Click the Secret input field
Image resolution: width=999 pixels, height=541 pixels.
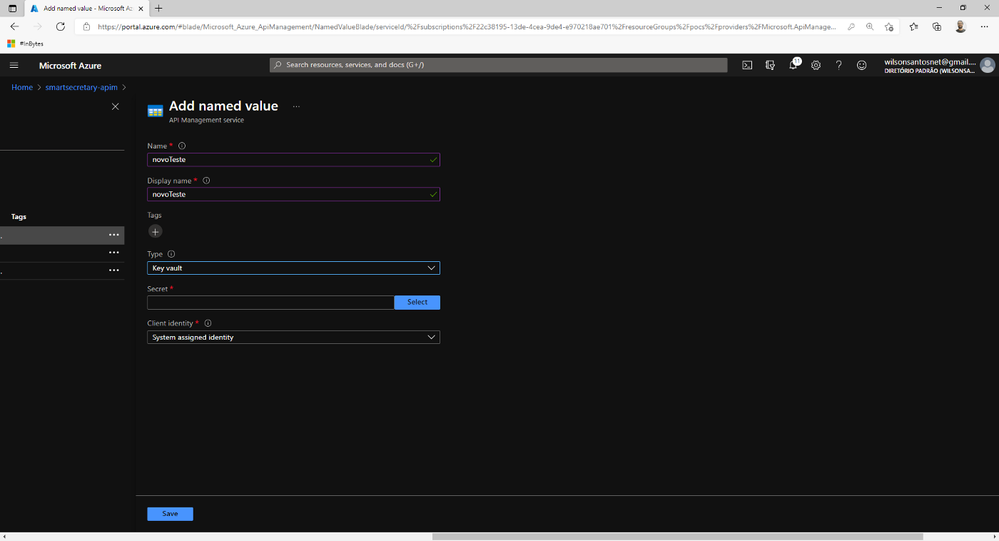pyautogui.click(x=270, y=302)
